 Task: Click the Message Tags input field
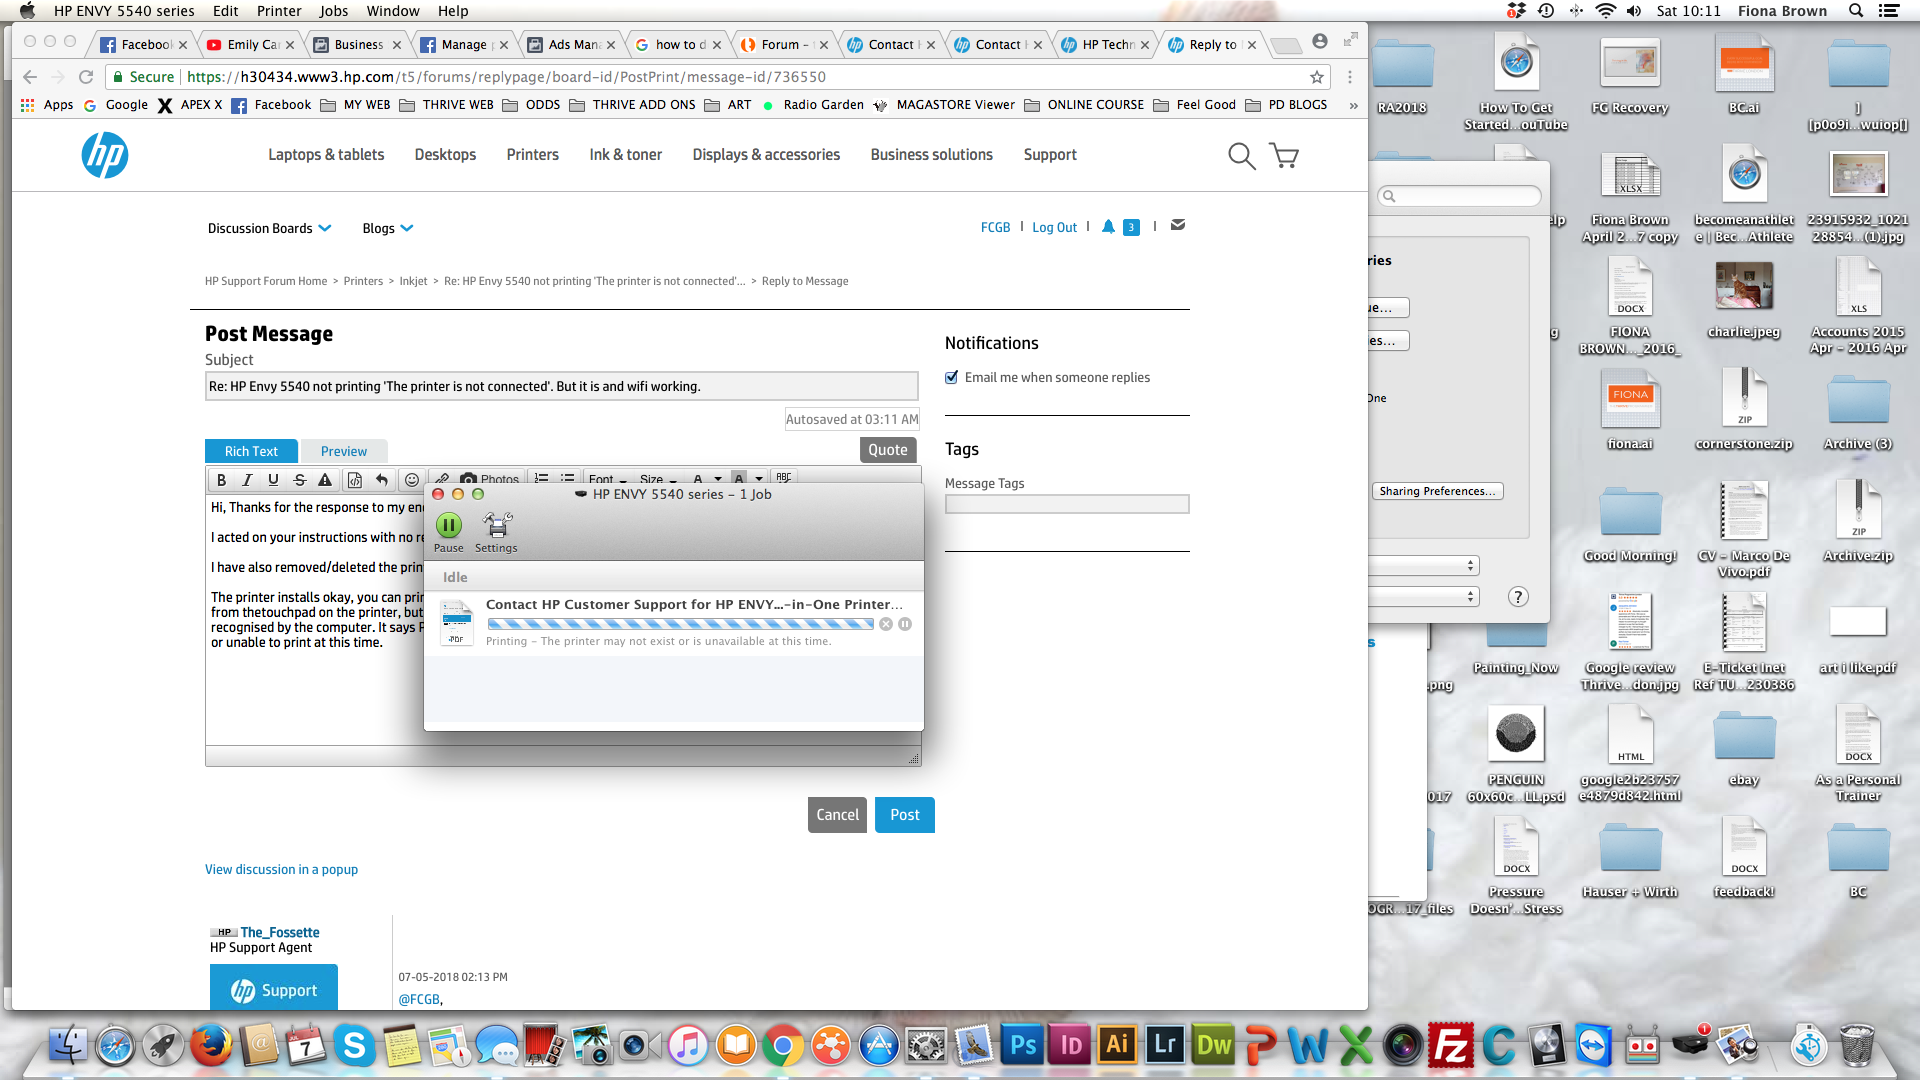tap(1066, 504)
